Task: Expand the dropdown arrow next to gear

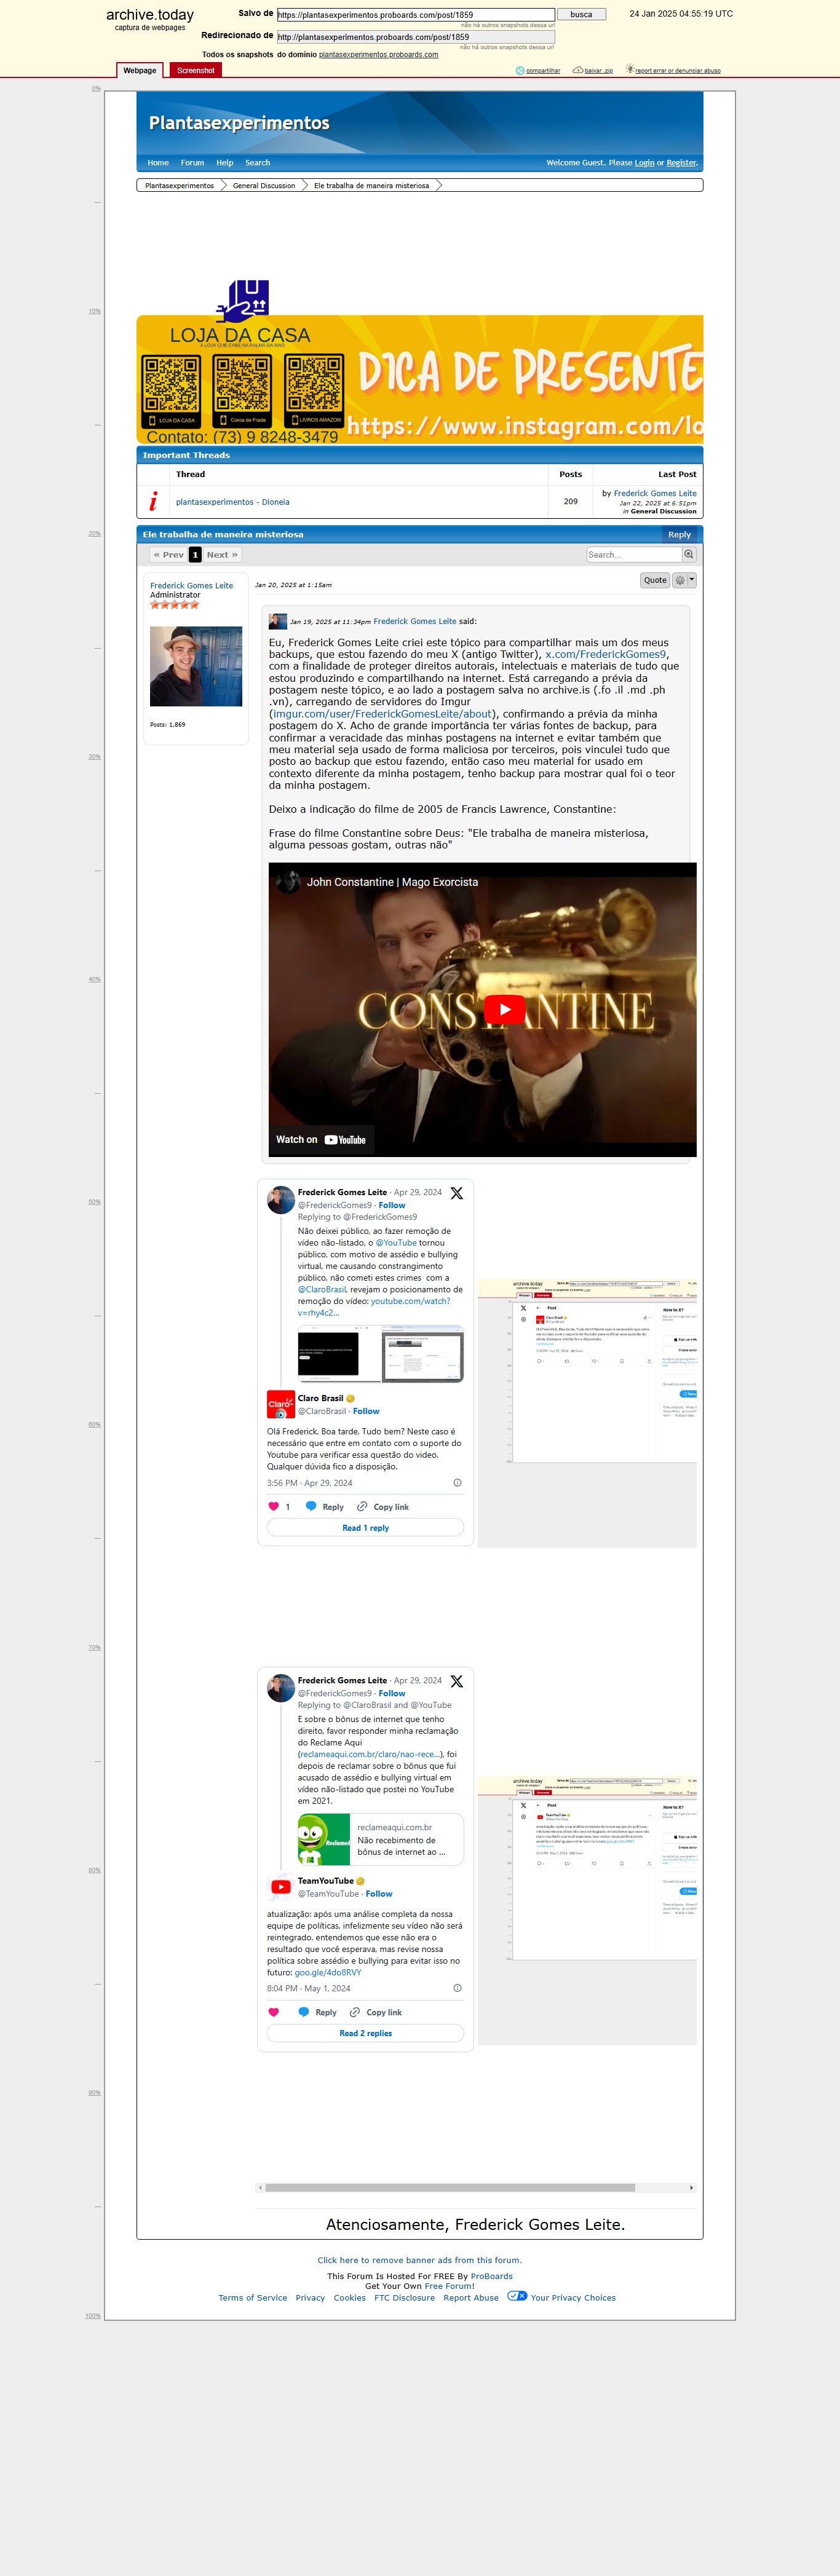Action: pyautogui.click(x=691, y=580)
